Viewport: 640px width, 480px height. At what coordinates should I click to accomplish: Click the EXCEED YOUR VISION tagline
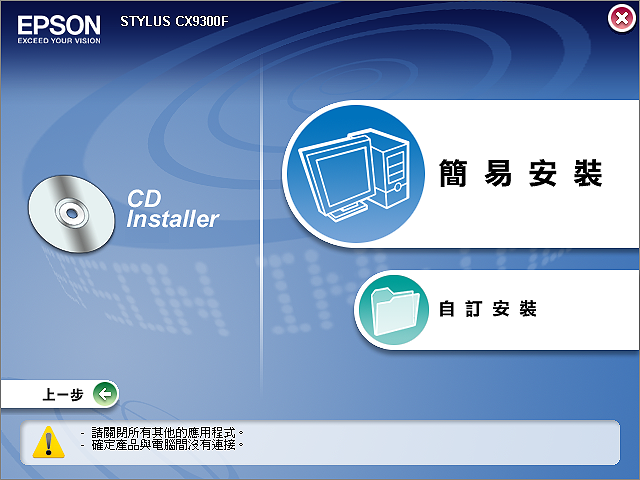[x=59, y=40]
